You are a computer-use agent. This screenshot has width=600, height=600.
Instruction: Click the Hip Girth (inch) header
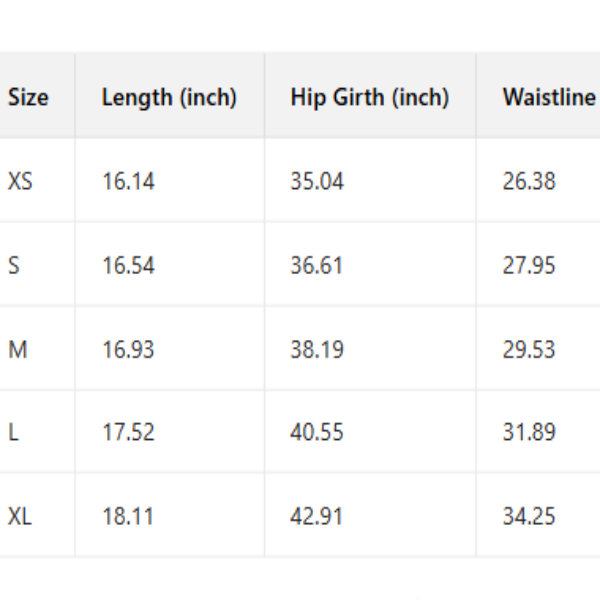(369, 98)
